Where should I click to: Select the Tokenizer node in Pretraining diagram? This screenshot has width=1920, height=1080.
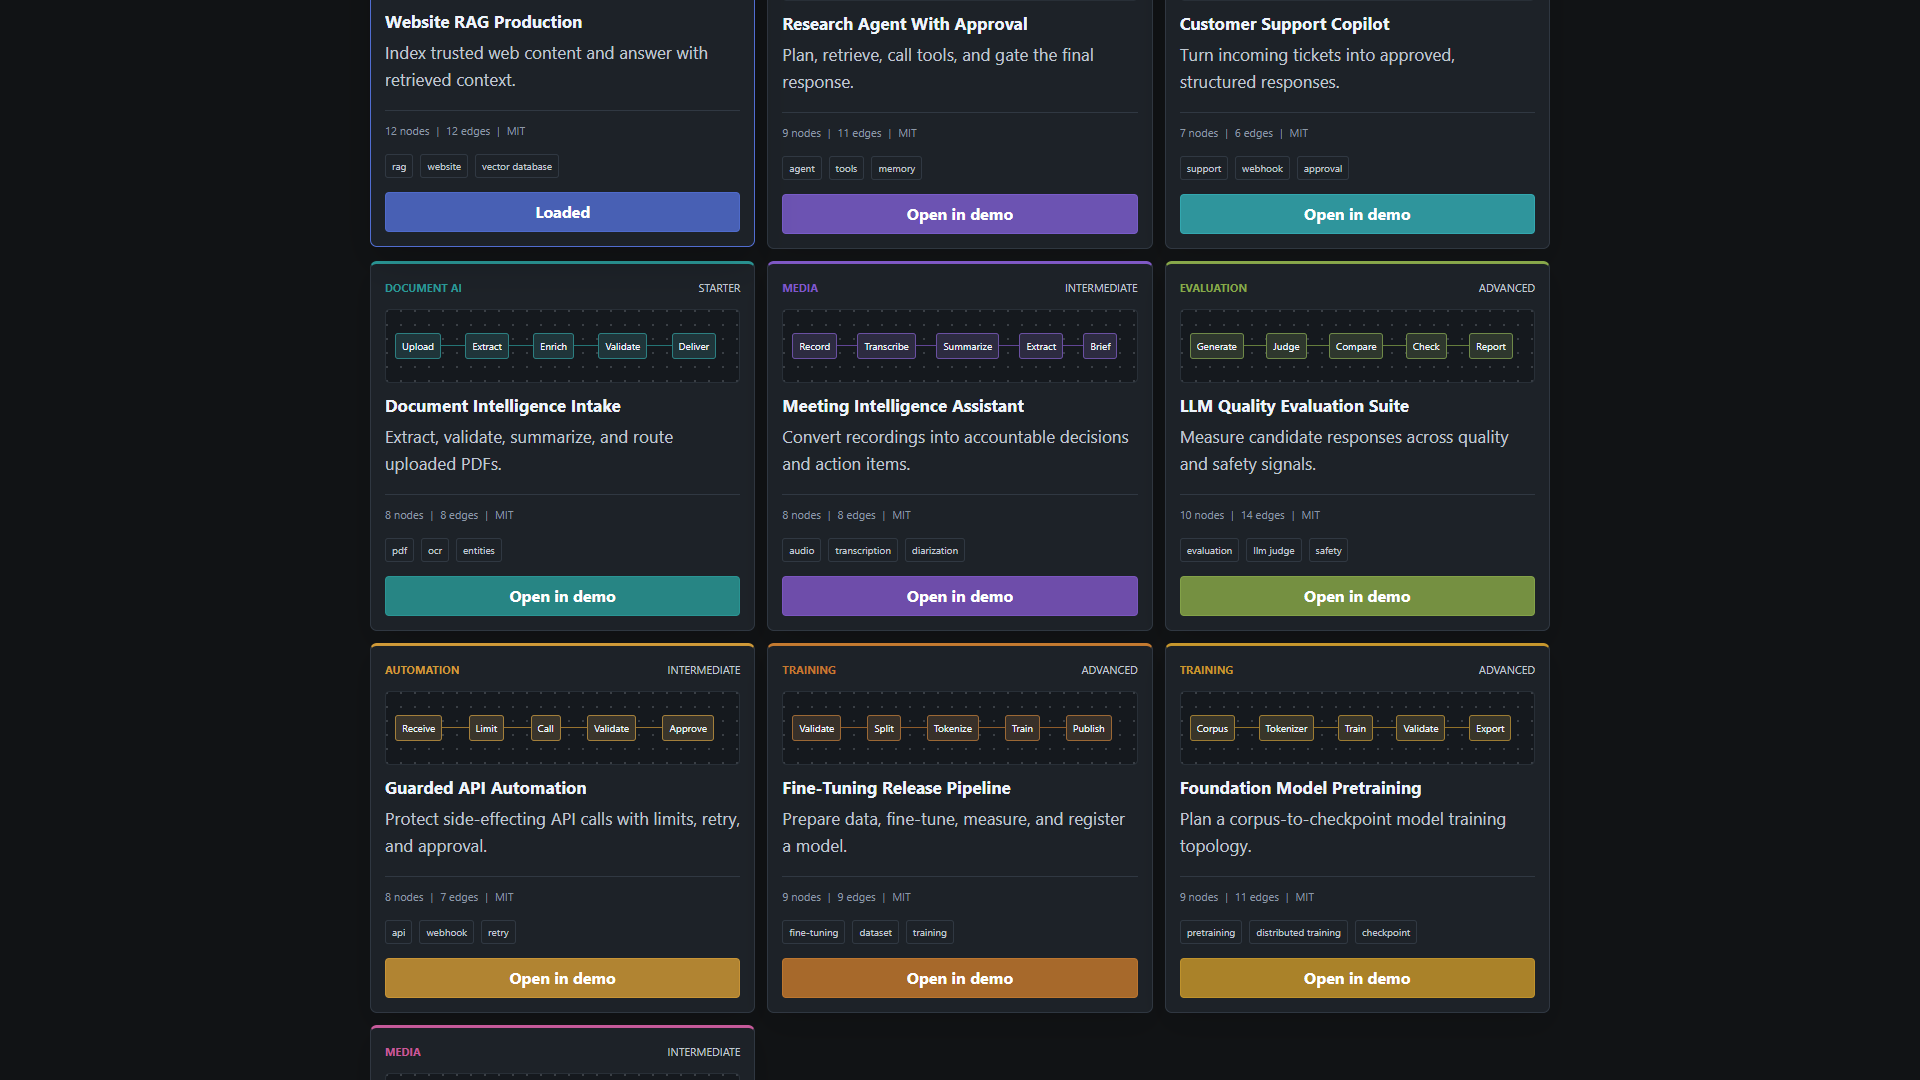(1286, 728)
